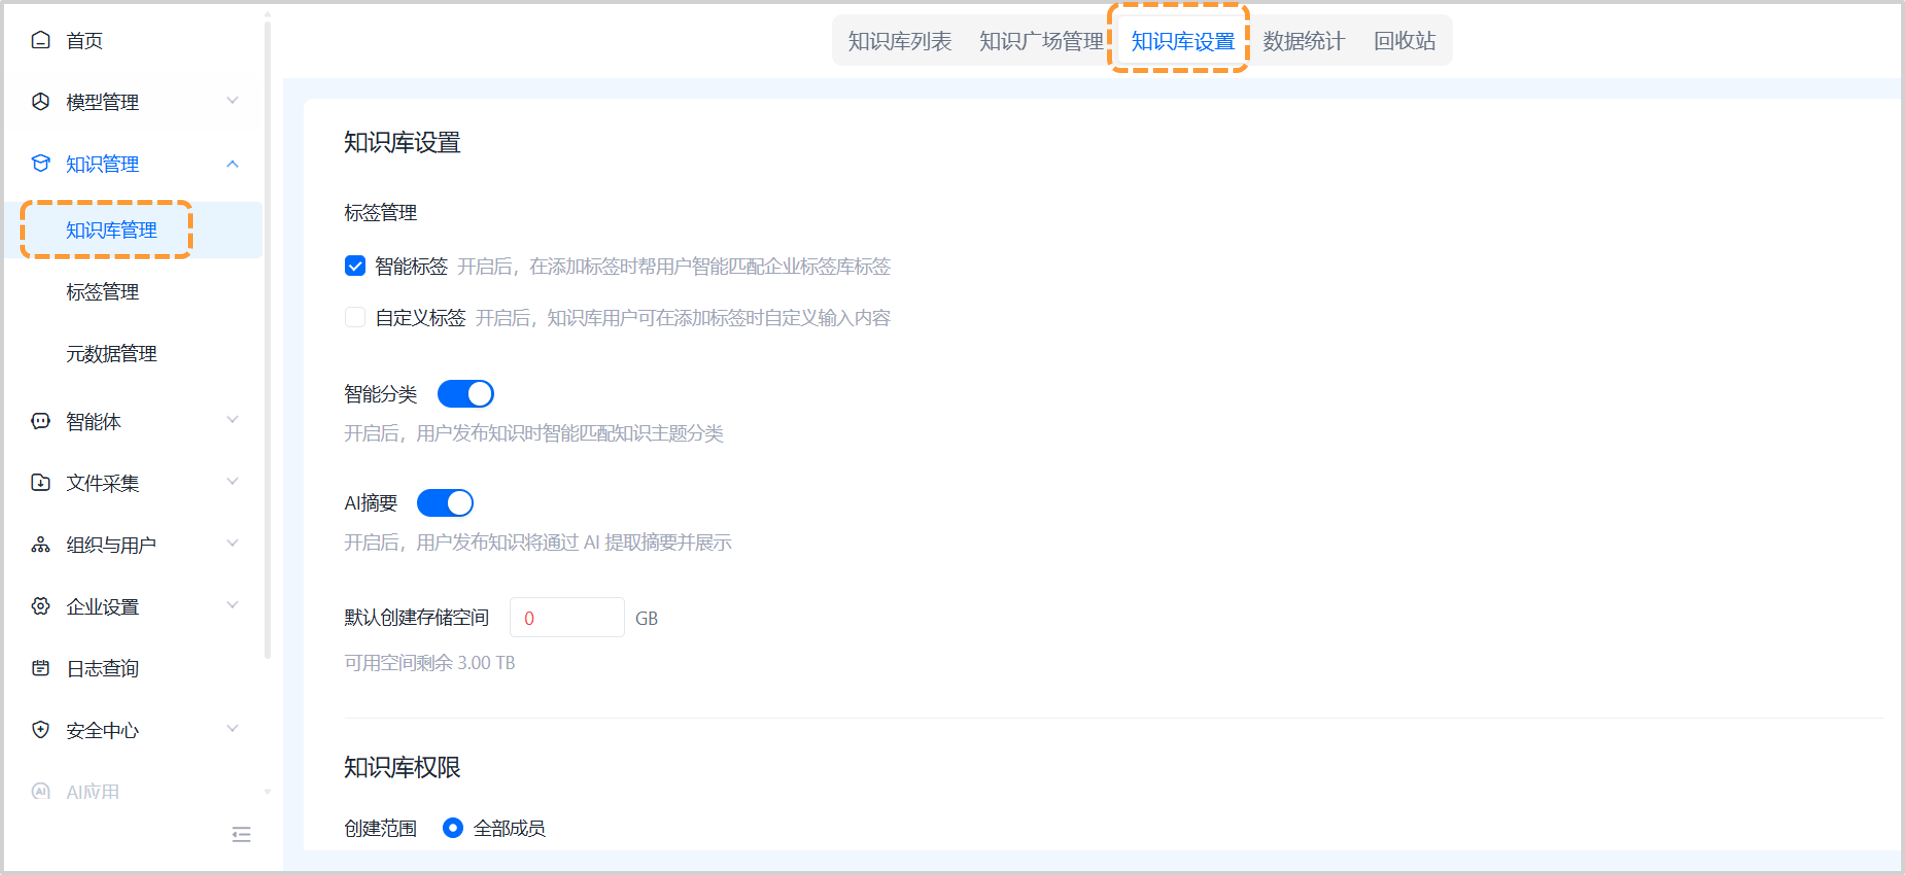The width and height of the screenshot is (1905, 875).
Task: Expand the 模型管理 chevron
Action: (x=232, y=101)
